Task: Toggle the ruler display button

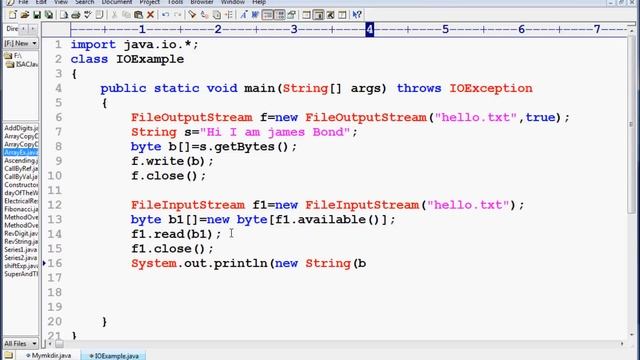Action: 268,15
